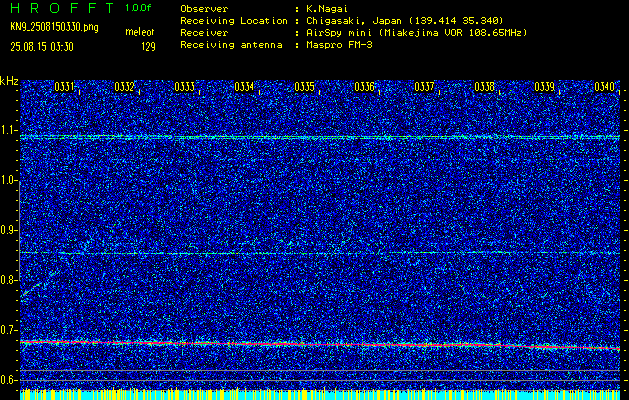Click the 1.0 kHz axis label
Image resolution: width=629 pixels, height=400 pixels.
tap(8, 180)
